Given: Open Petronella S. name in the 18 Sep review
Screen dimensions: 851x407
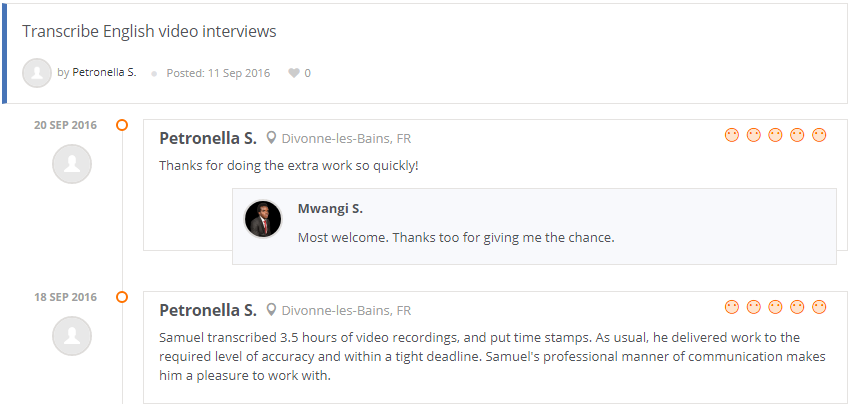Looking at the screenshot, I should 208,310.
